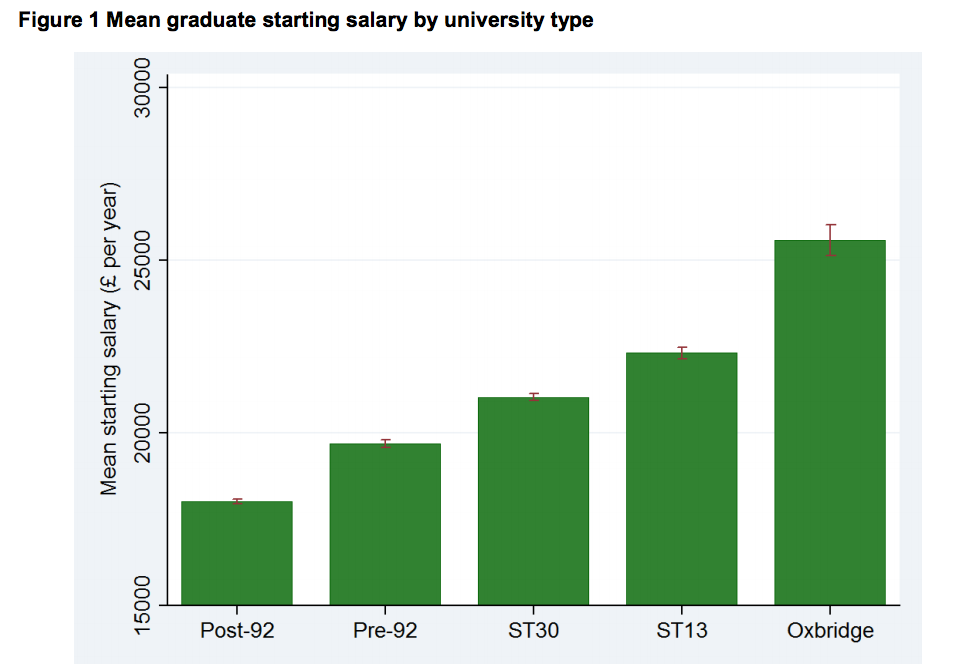This screenshot has width=979, height=664.
Task: Click the Post-92 error bar whisker
Action: pyautogui.click(x=237, y=501)
